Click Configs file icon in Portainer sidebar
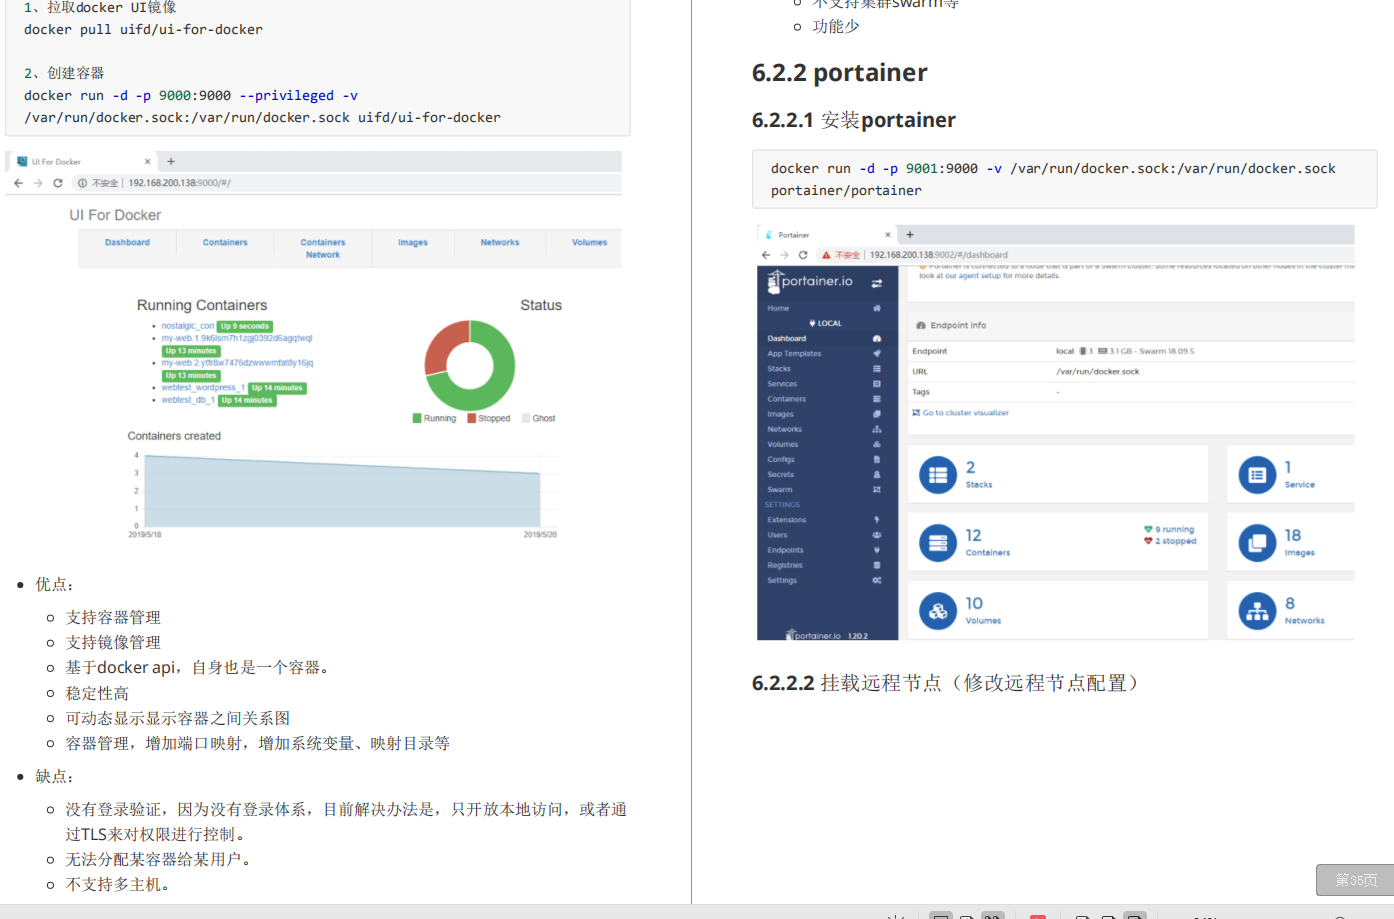Viewport: 1394px width, 919px height. pyautogui.click(x=877, y=459)
